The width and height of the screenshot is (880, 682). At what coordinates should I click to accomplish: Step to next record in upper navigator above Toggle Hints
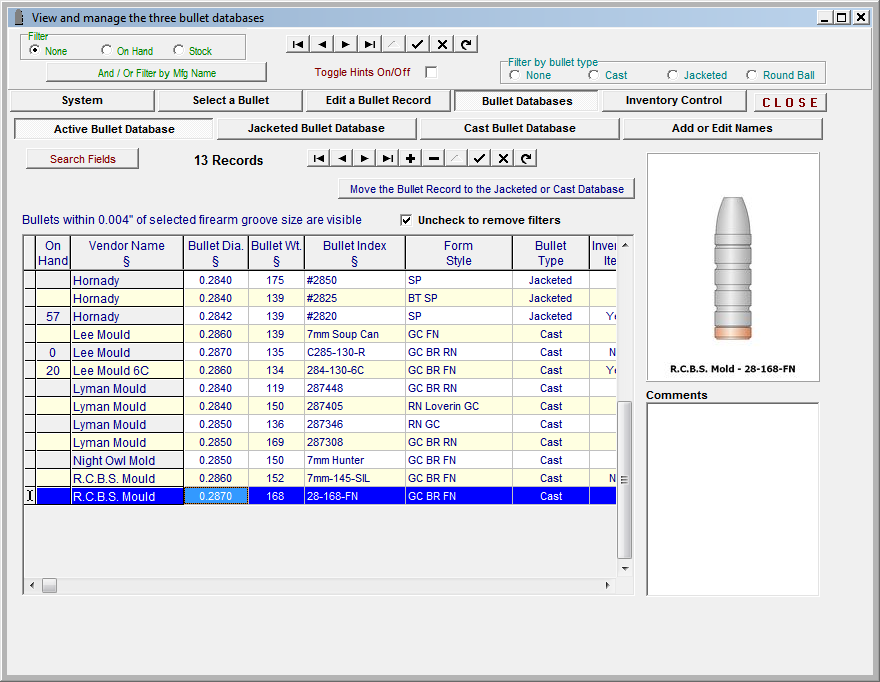[346, 44]
